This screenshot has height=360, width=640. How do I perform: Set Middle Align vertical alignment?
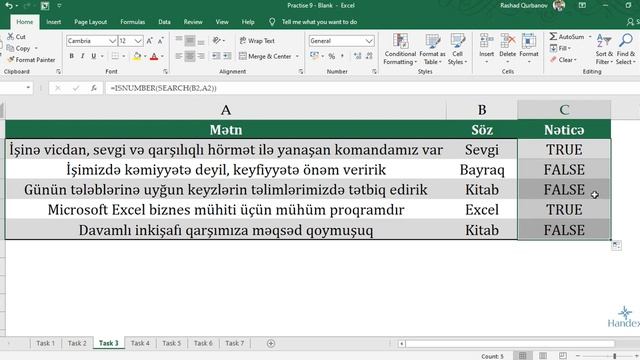click(190, 40)
